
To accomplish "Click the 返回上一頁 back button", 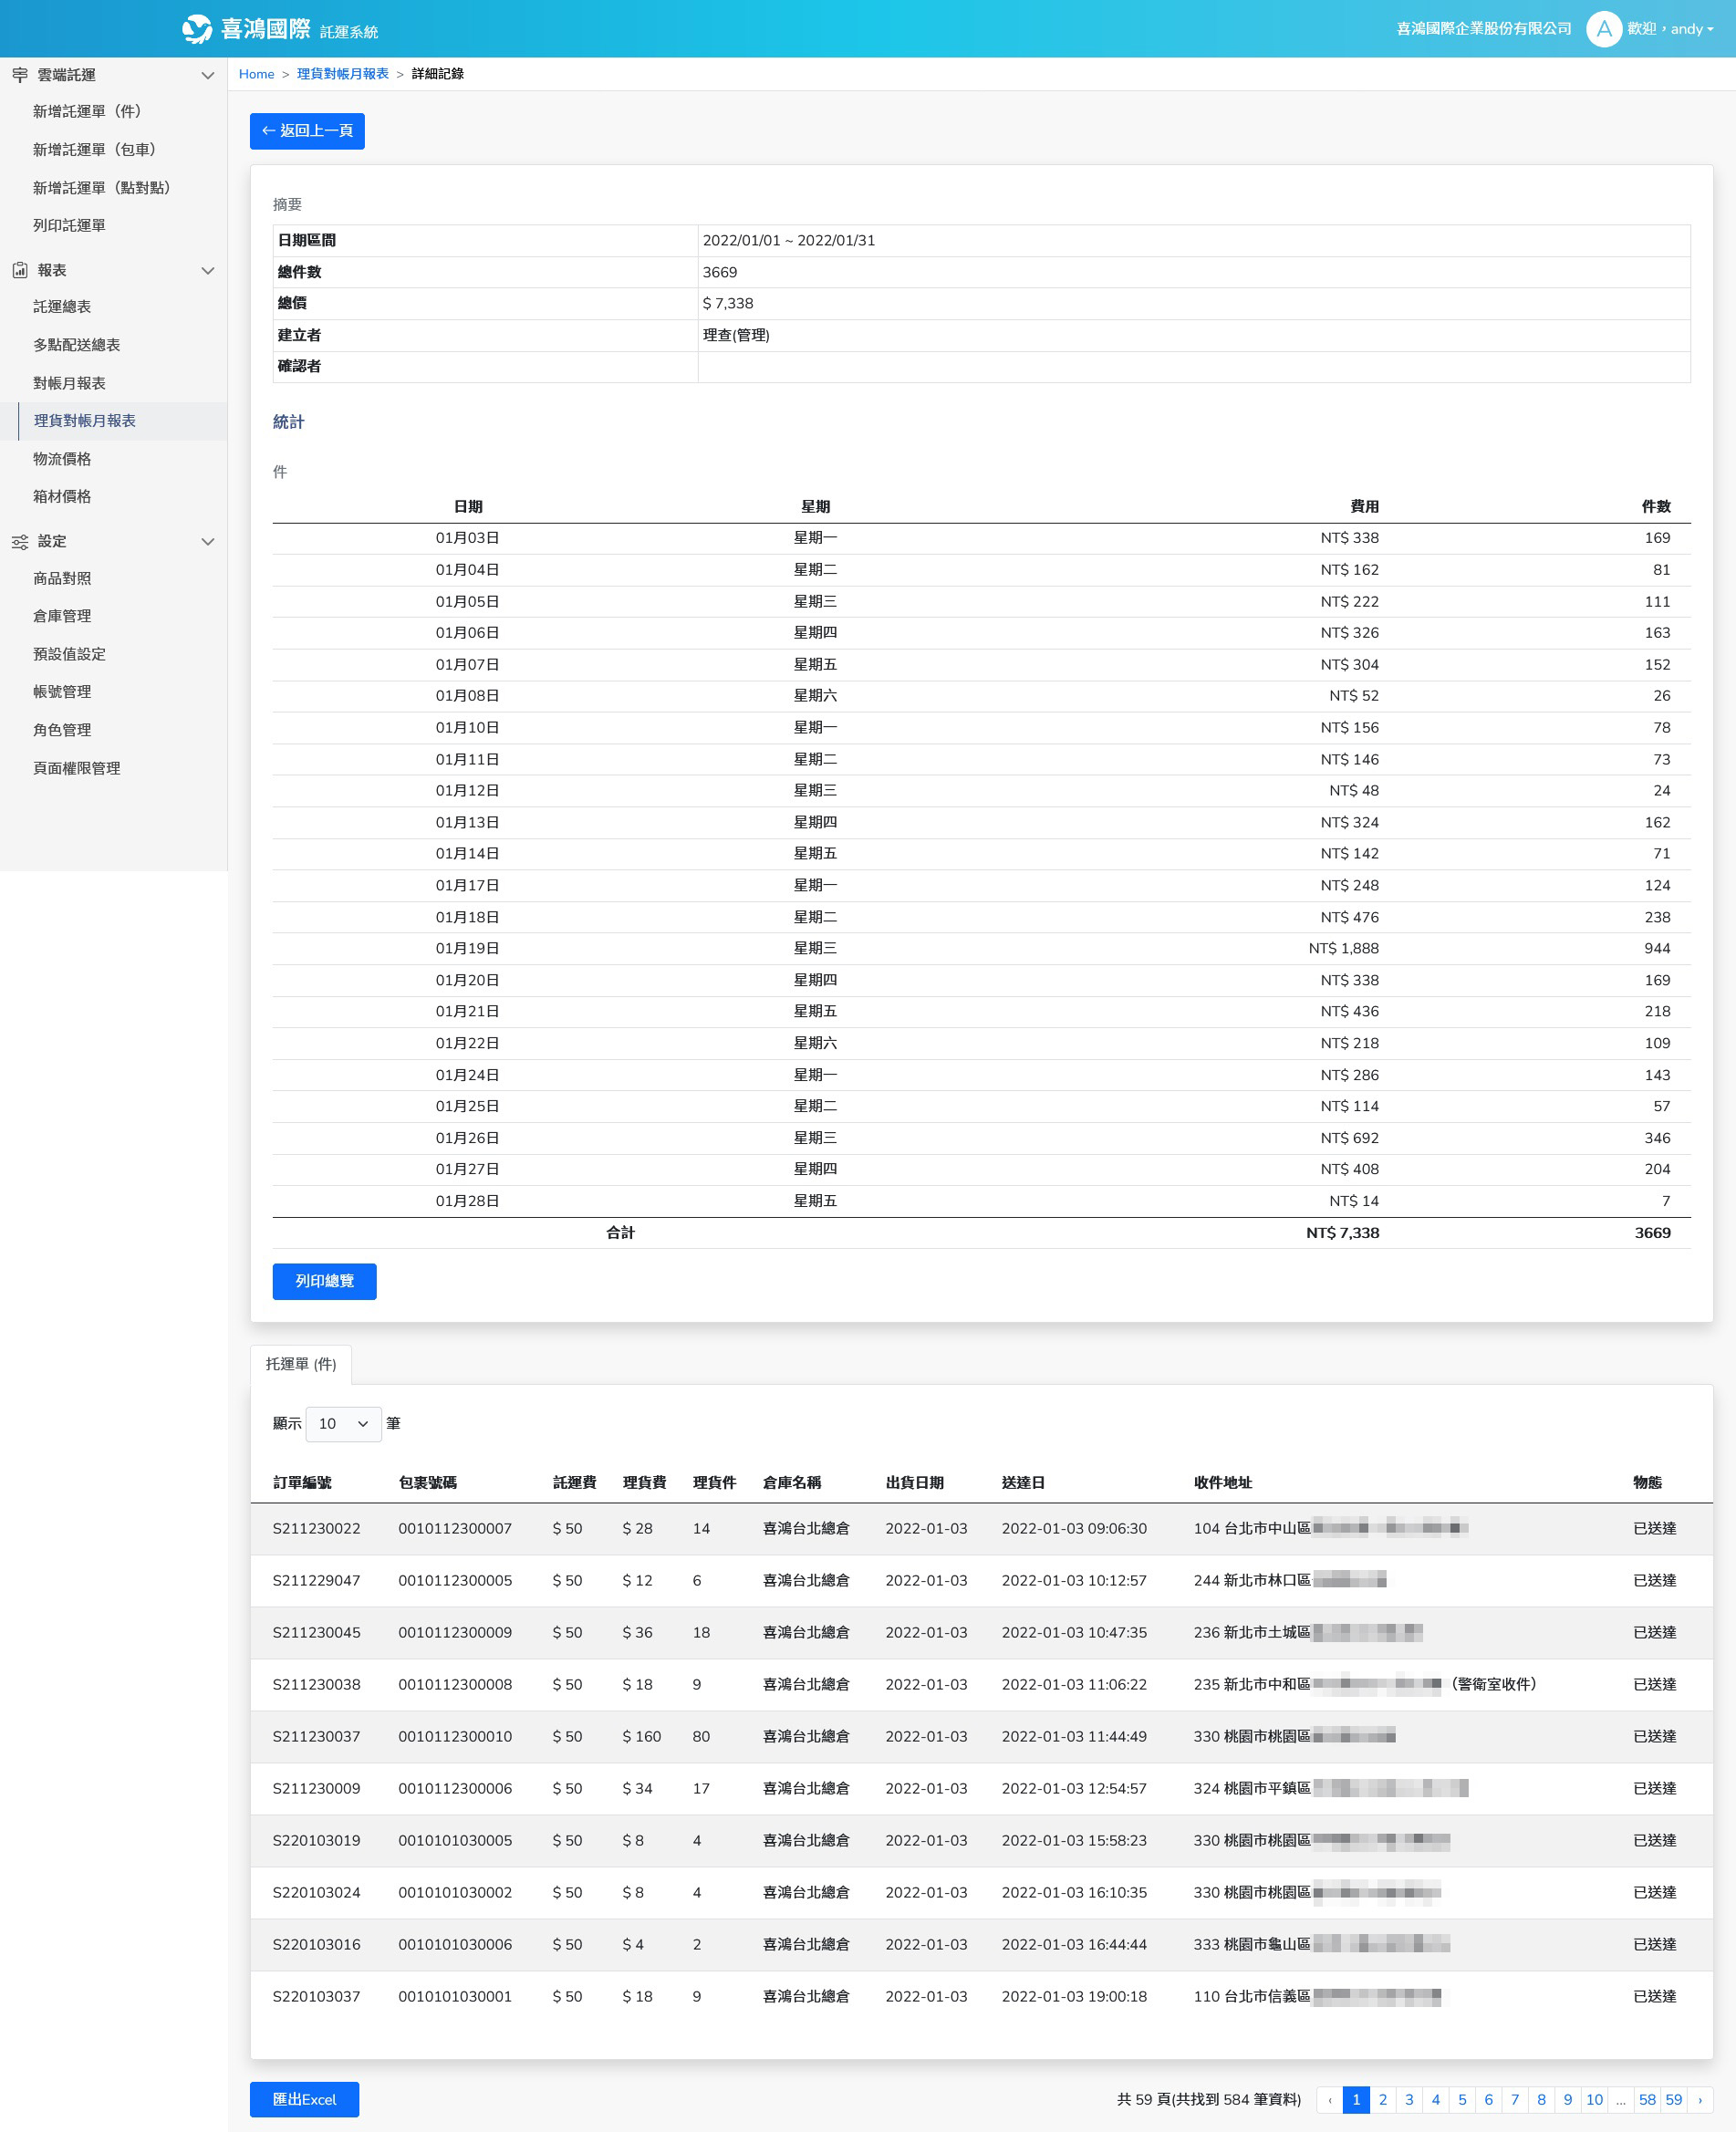I will tap(307, 131).
